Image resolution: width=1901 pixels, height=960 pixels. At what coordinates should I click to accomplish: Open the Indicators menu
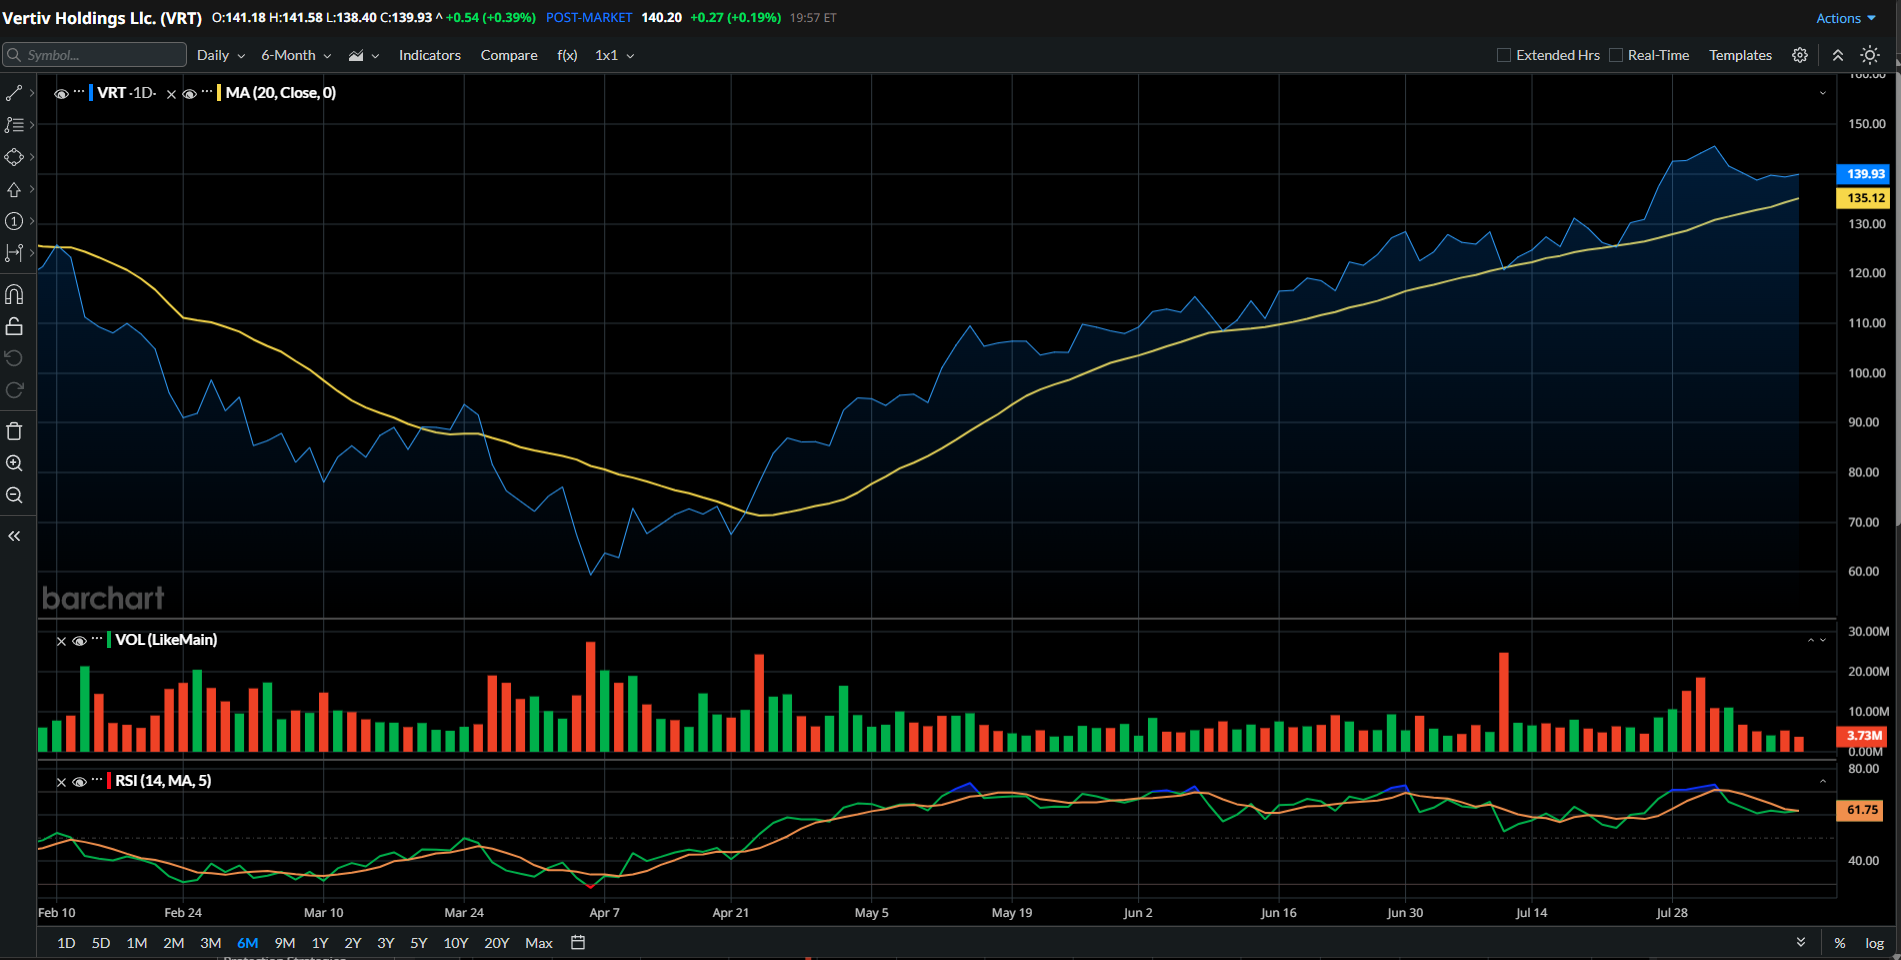(x=430, y=55)
